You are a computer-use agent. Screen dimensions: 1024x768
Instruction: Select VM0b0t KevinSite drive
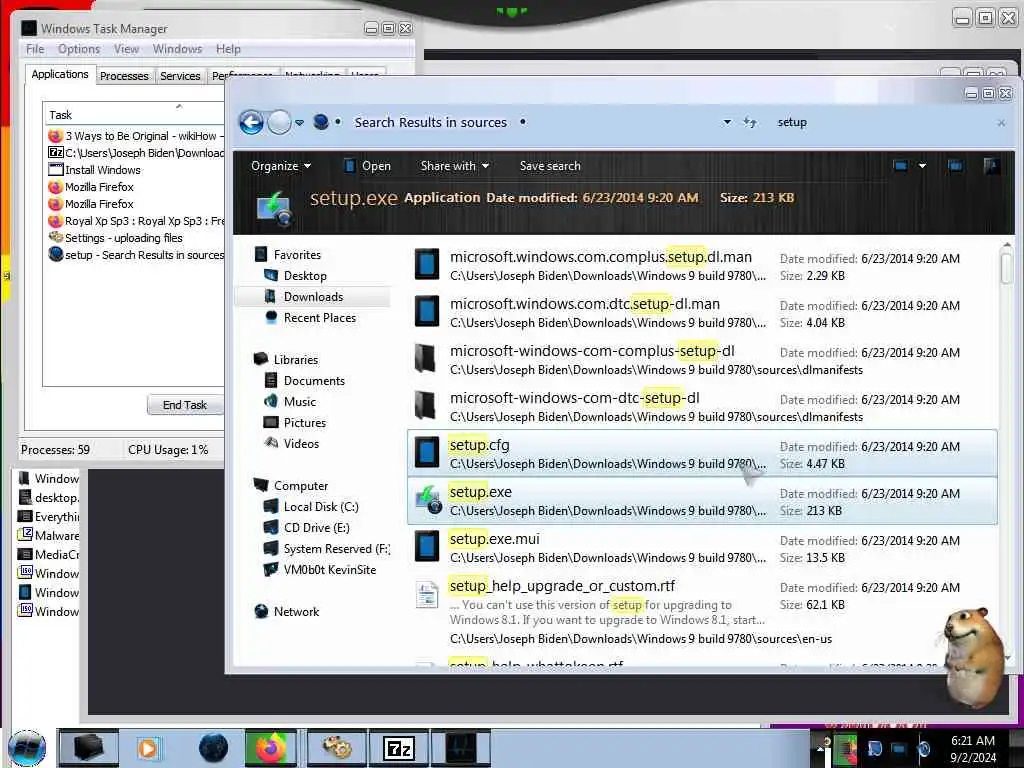coord(329,569)
